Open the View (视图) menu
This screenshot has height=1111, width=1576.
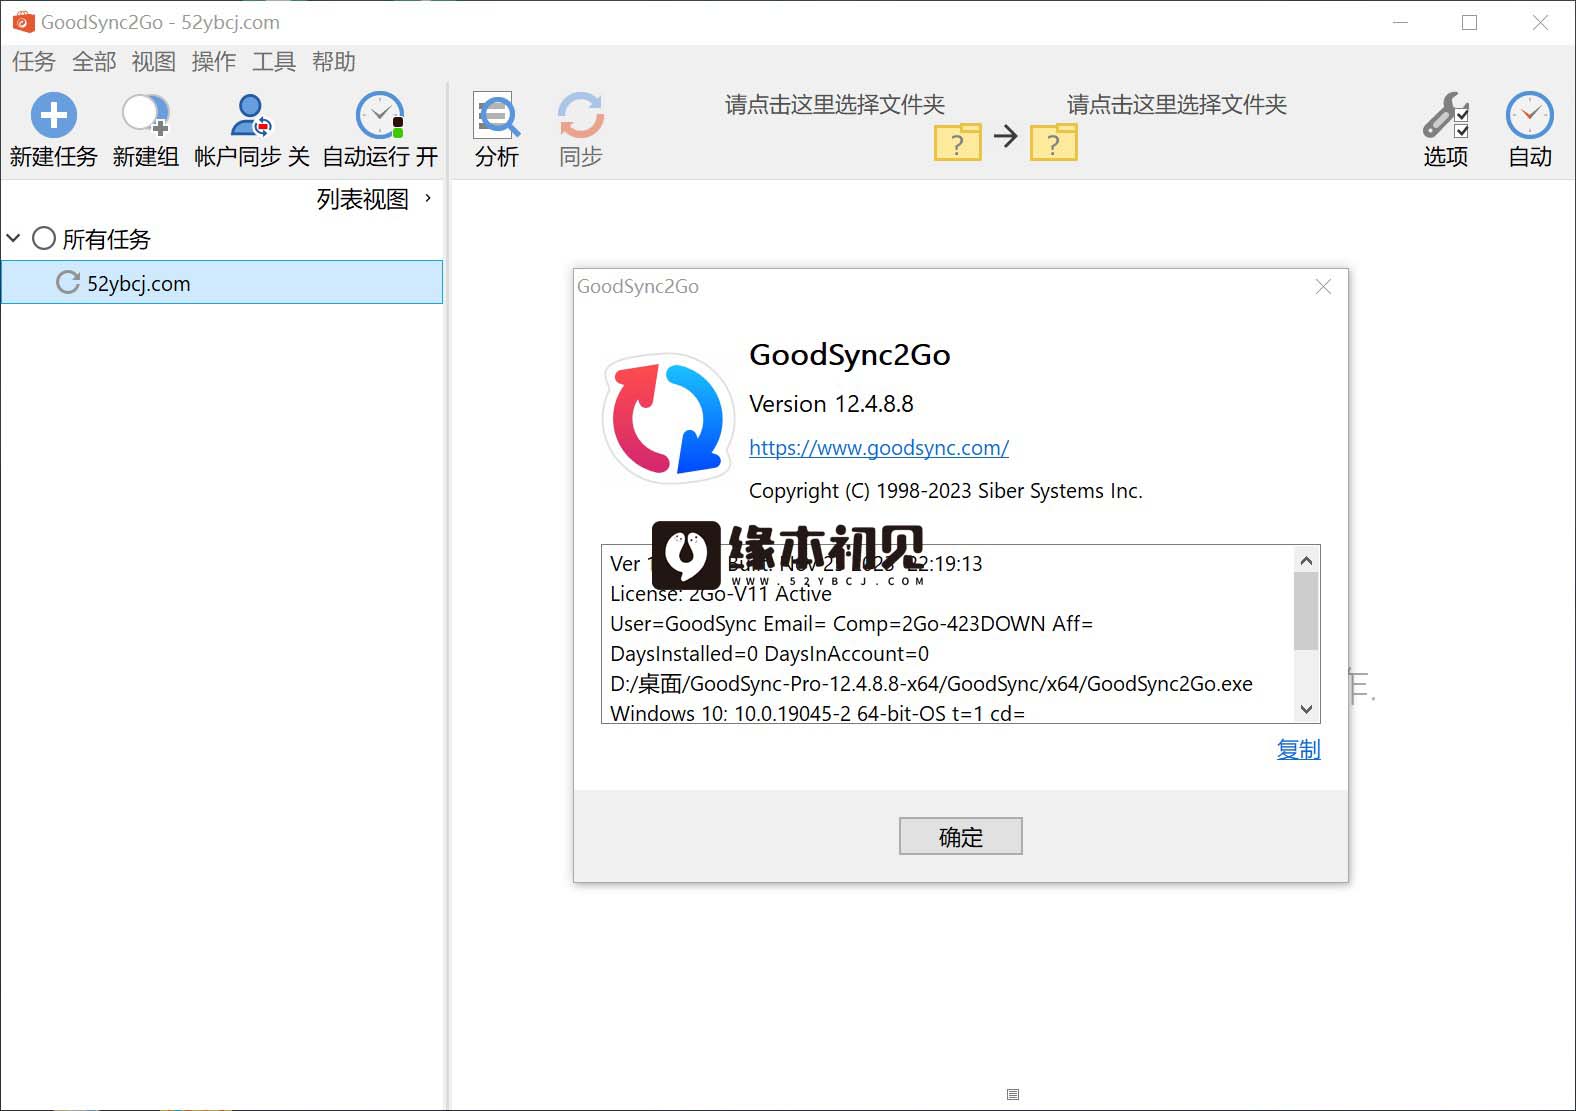[x=153, y=62]
